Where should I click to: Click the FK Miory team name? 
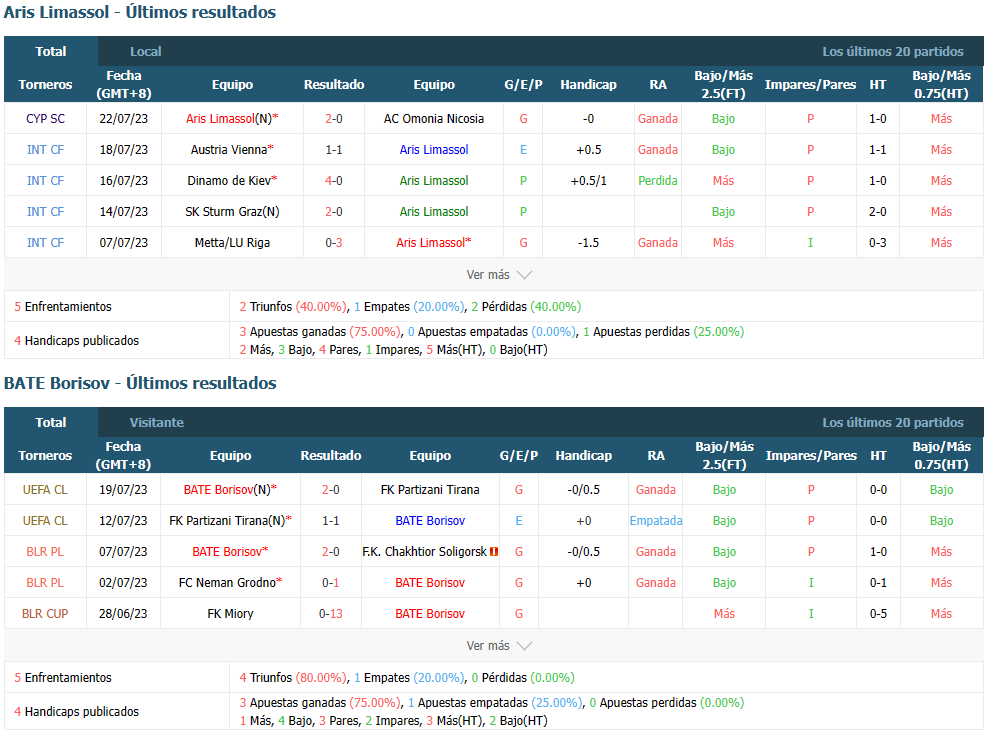click(230, 614)
